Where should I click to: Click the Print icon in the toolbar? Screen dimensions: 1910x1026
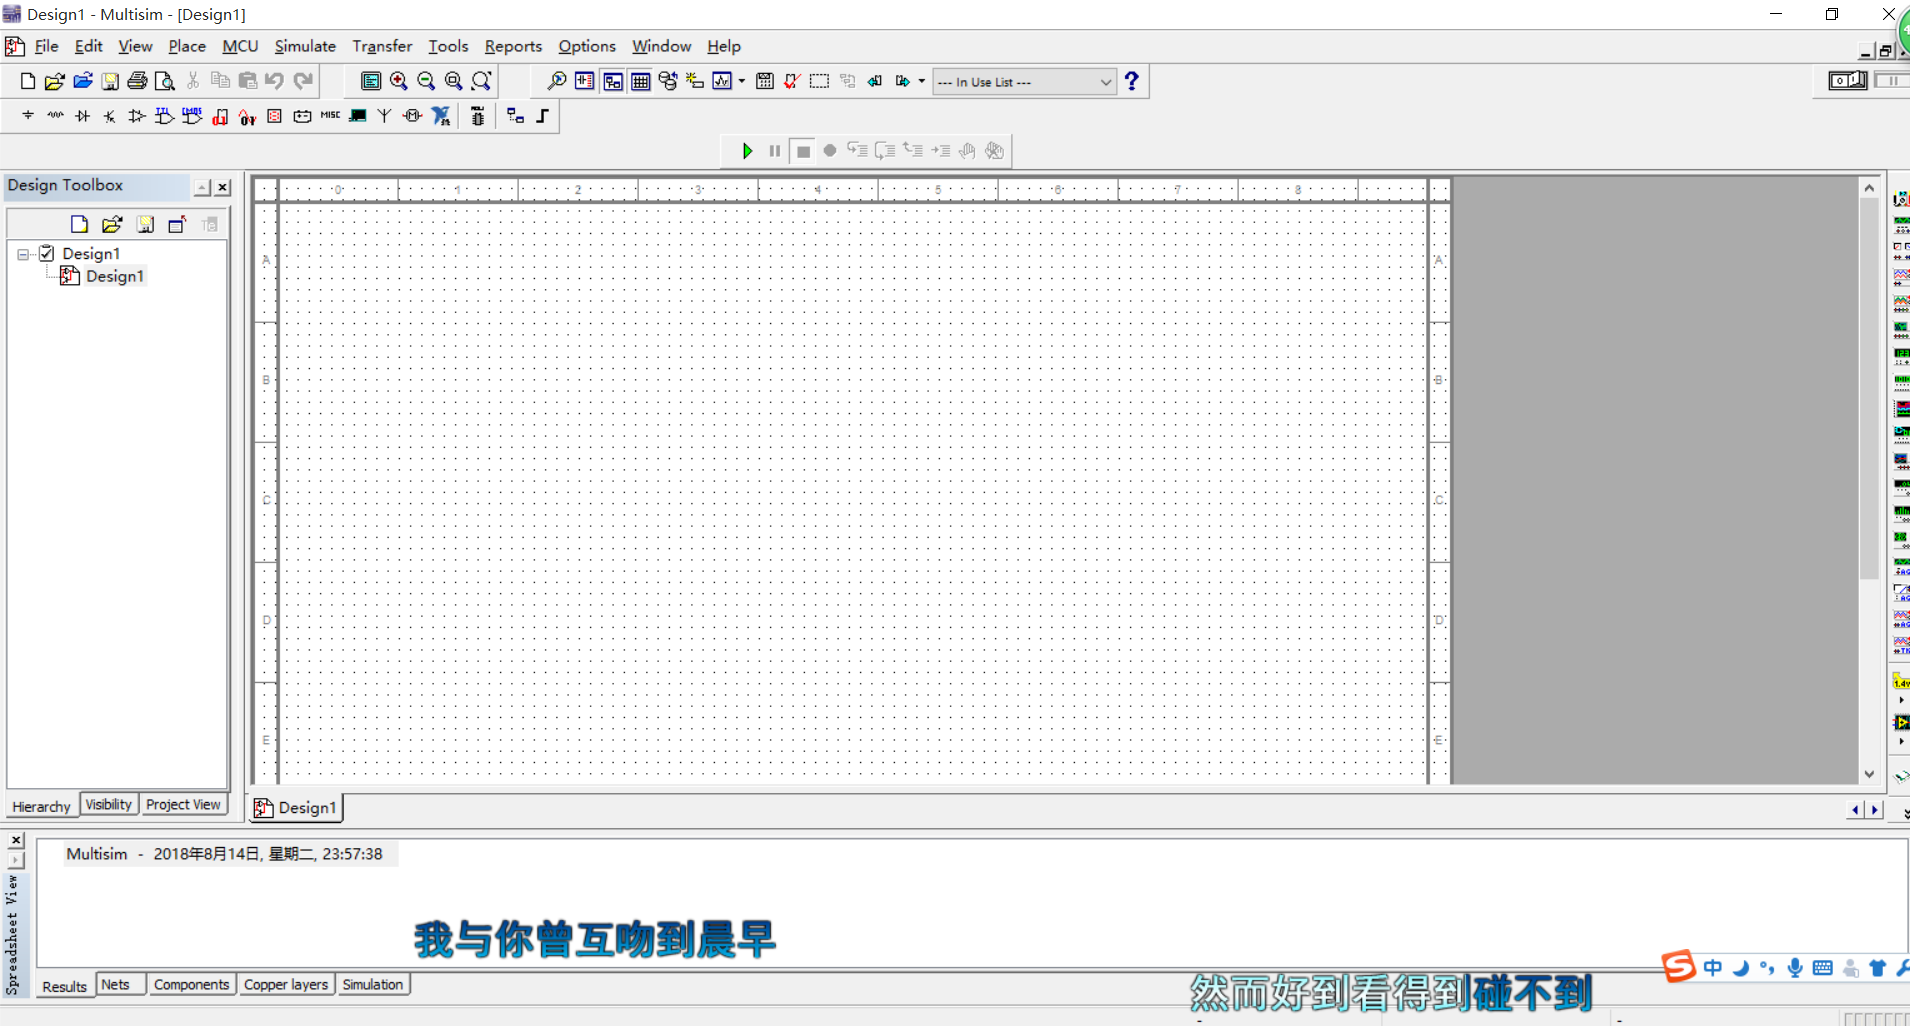point(137,81)
